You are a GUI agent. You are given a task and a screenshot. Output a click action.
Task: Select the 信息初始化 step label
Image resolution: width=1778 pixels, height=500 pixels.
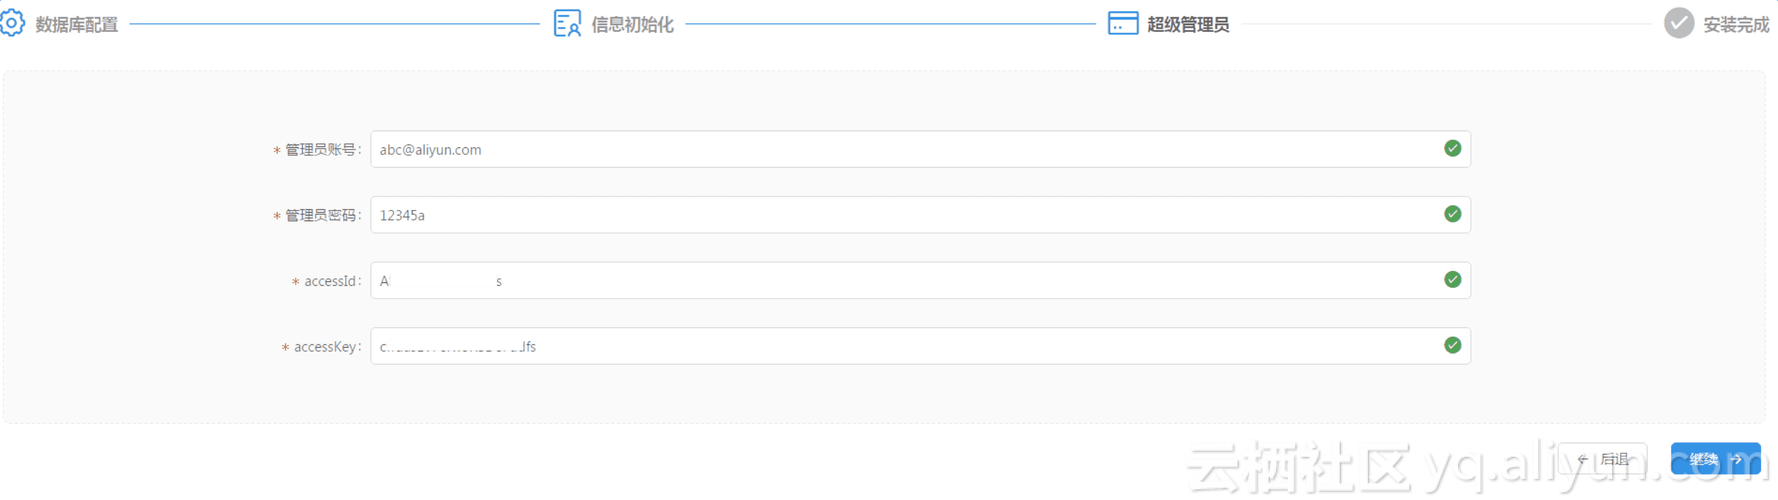click(632, 25)
